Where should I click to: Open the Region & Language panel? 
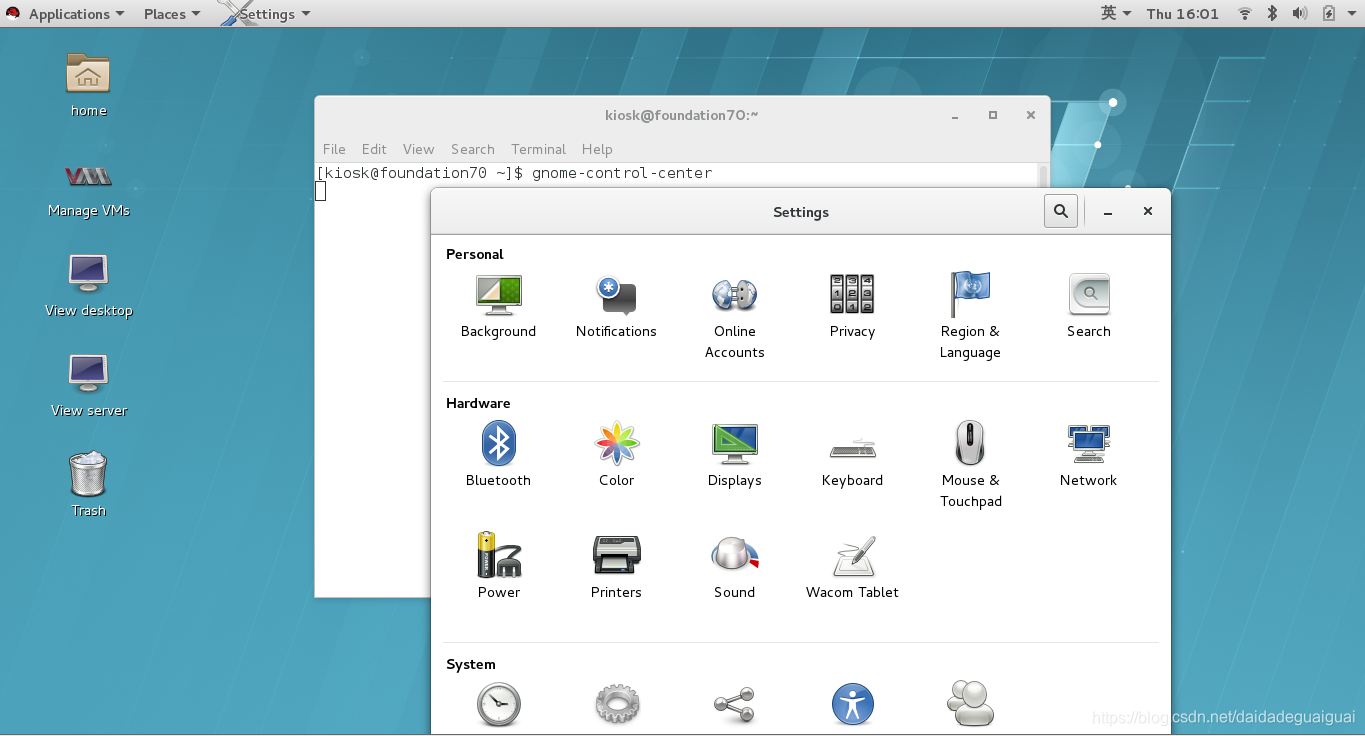point(970,316)
